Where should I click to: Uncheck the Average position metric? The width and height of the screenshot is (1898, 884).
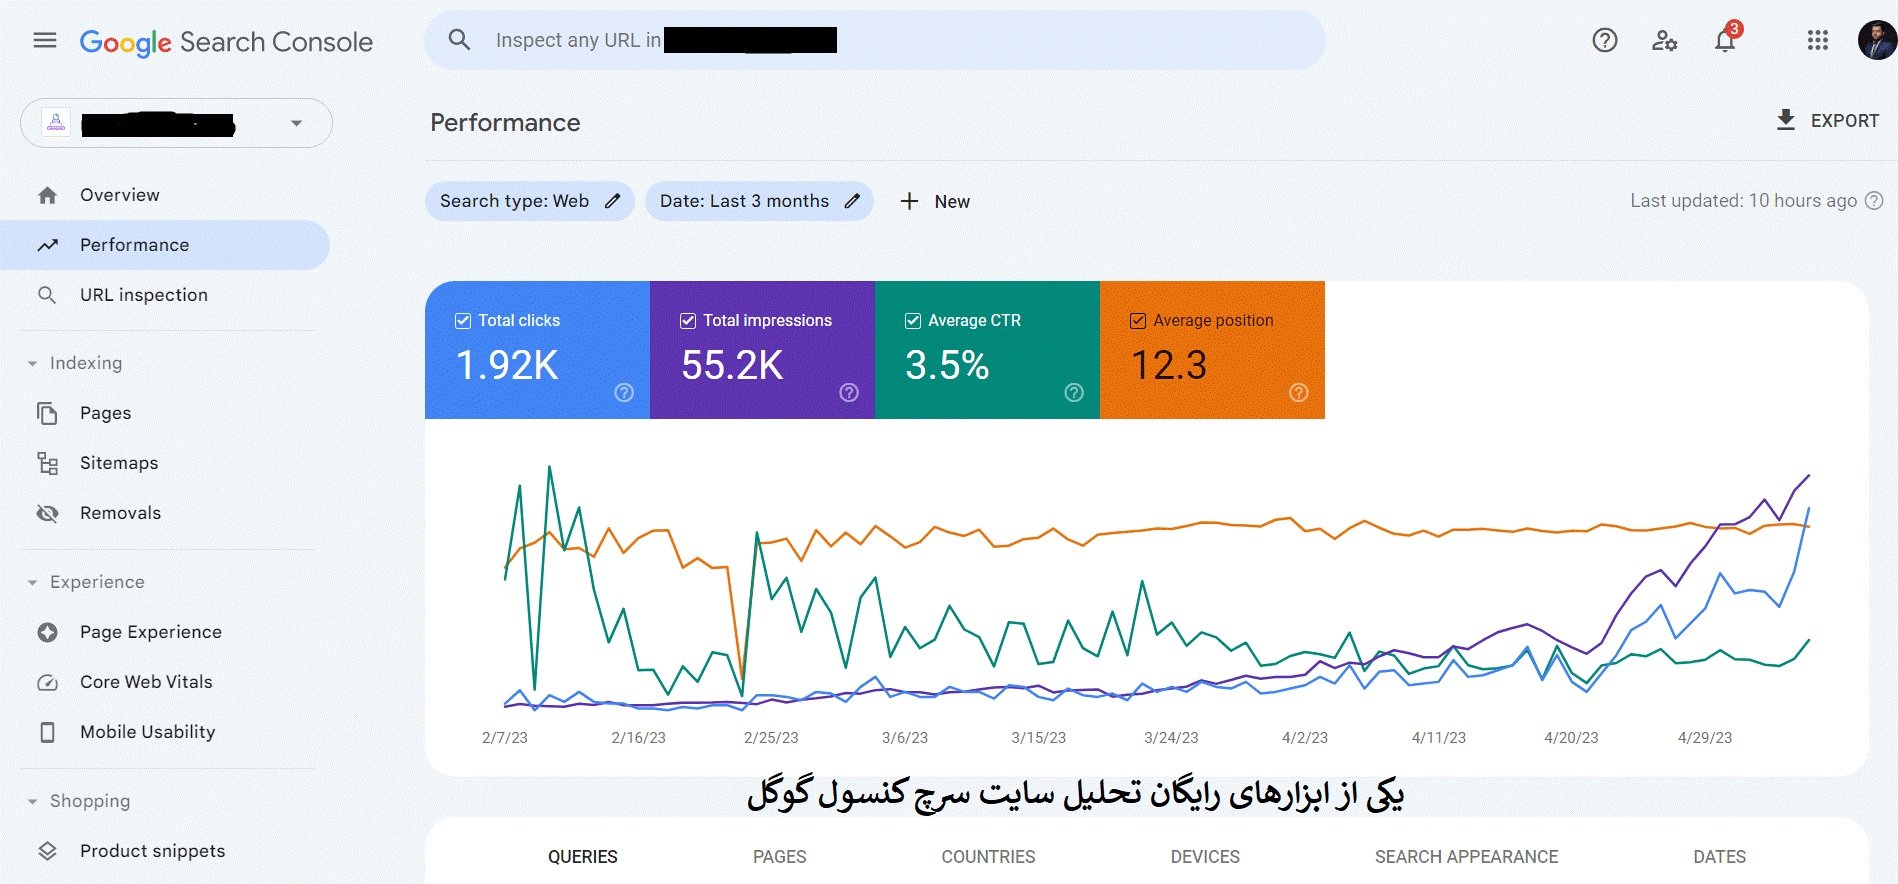point(1137,320)
